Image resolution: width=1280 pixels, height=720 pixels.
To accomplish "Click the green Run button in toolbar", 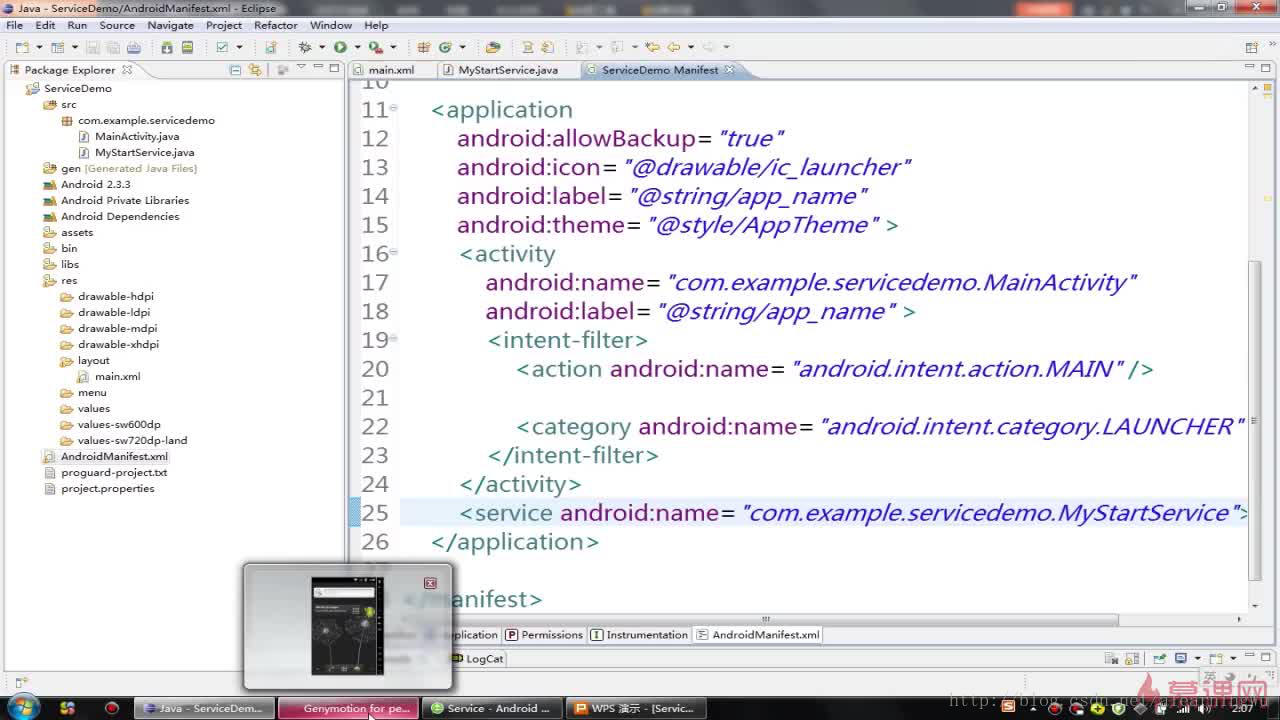I will coord(340,47).
